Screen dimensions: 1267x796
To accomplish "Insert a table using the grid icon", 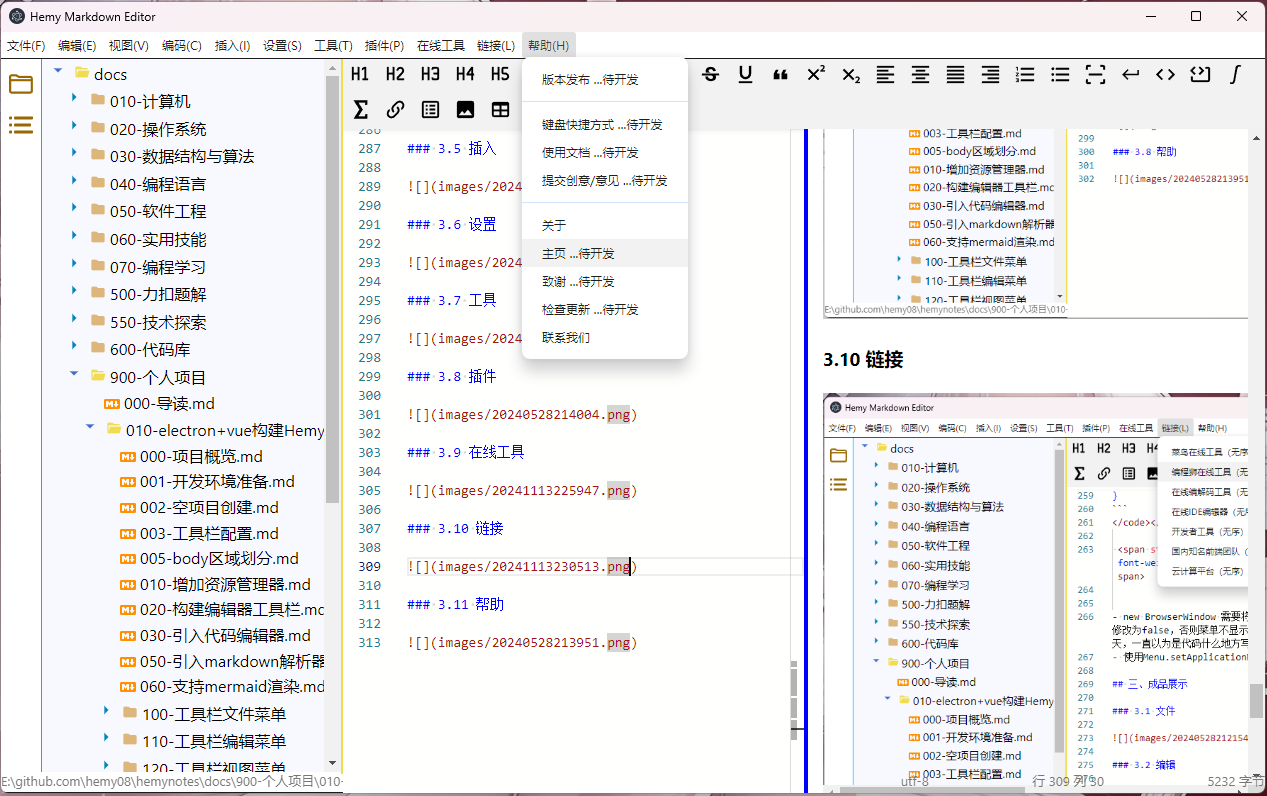I will (500, 109).
